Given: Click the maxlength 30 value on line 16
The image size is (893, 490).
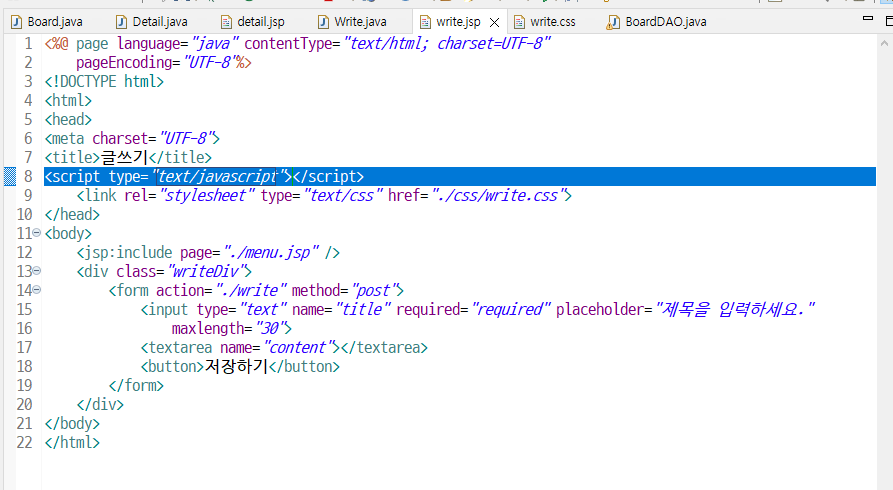Looking at the screenshot, I should 270,328.
